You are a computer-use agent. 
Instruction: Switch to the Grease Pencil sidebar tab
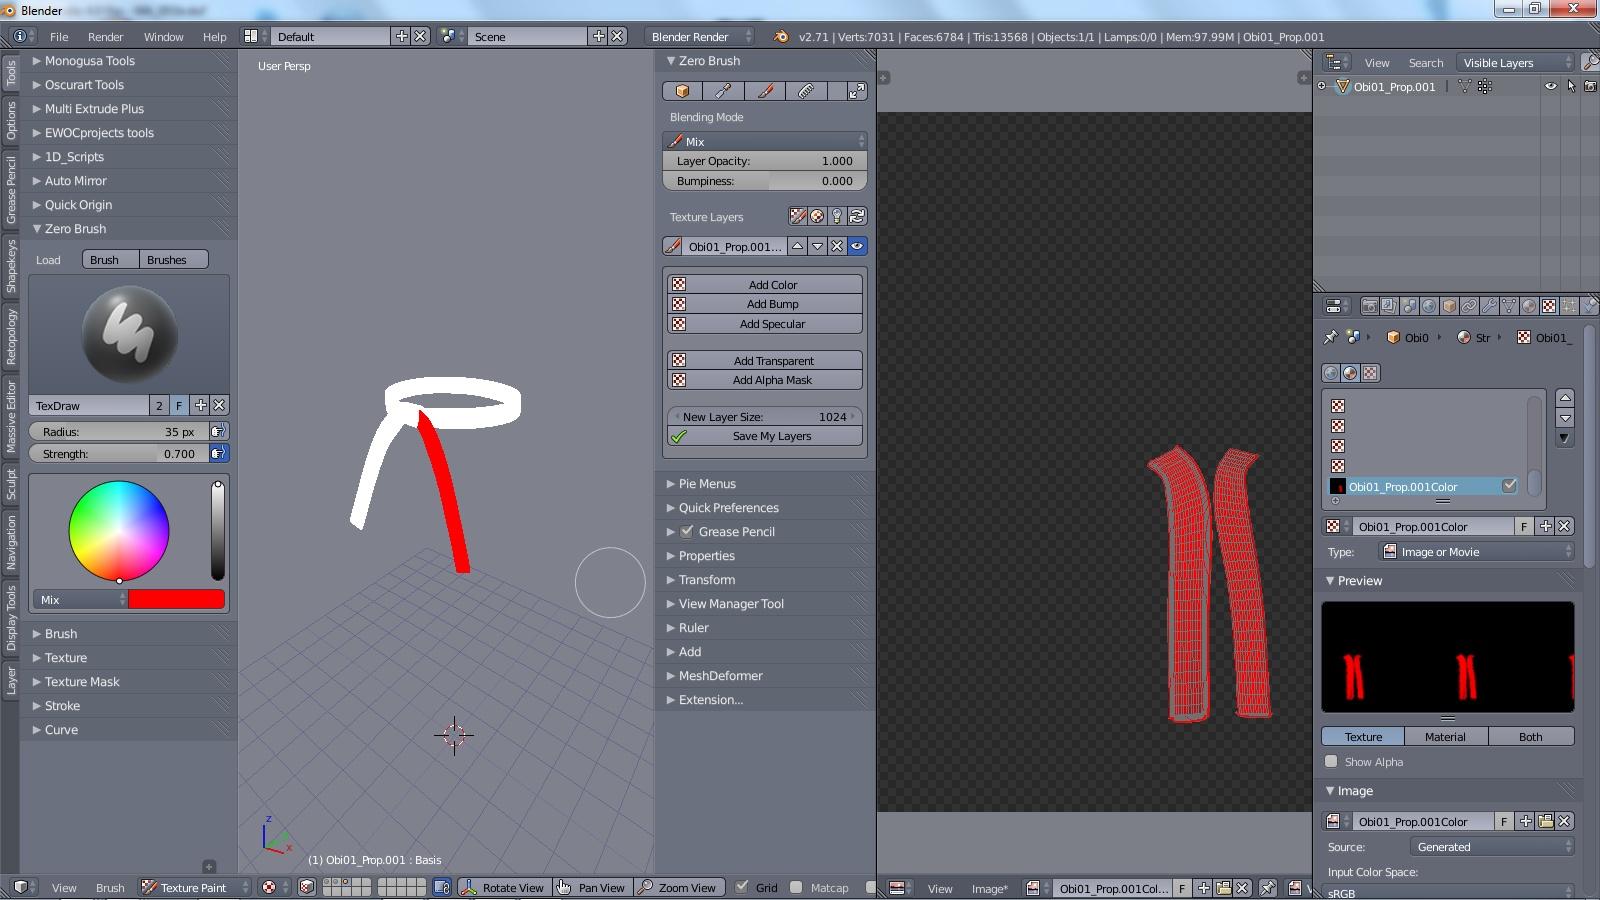tap(11, 190)
